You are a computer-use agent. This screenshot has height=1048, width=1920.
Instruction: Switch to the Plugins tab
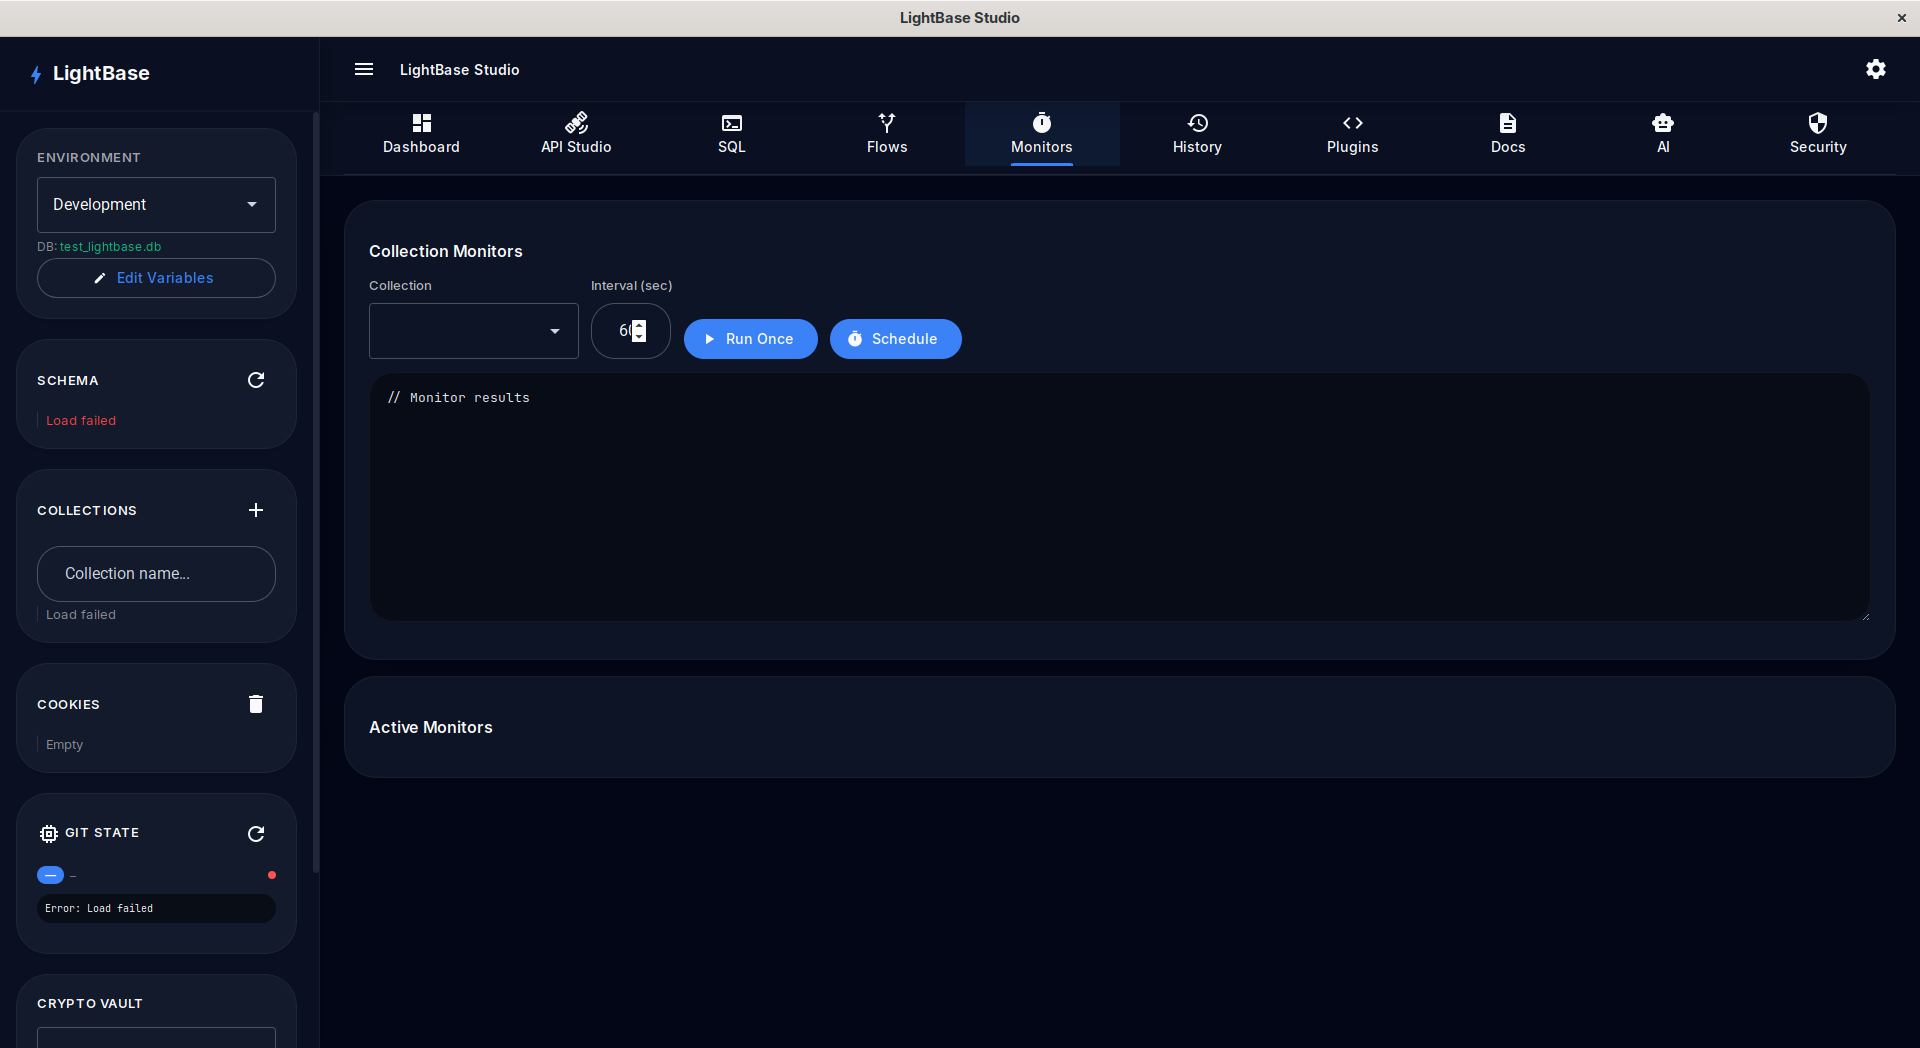tap(1353, 134)
